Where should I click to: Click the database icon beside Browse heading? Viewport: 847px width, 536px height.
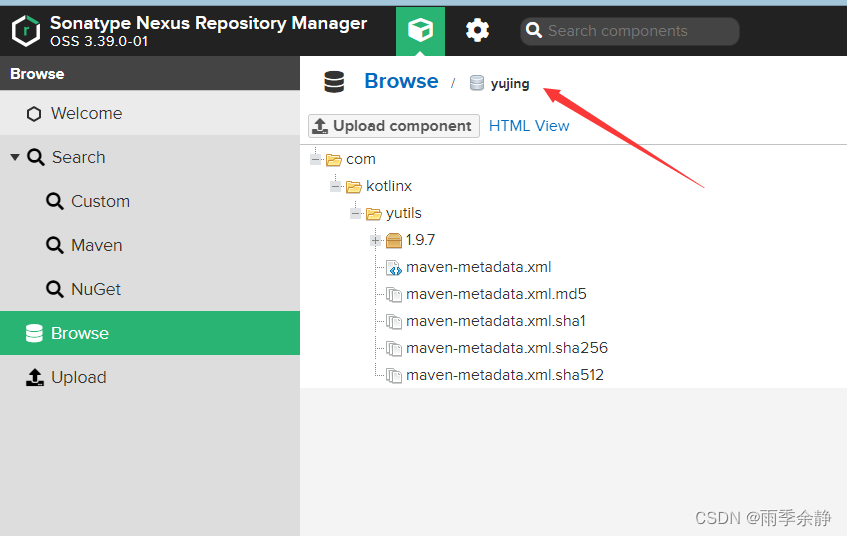coord(334,82)
